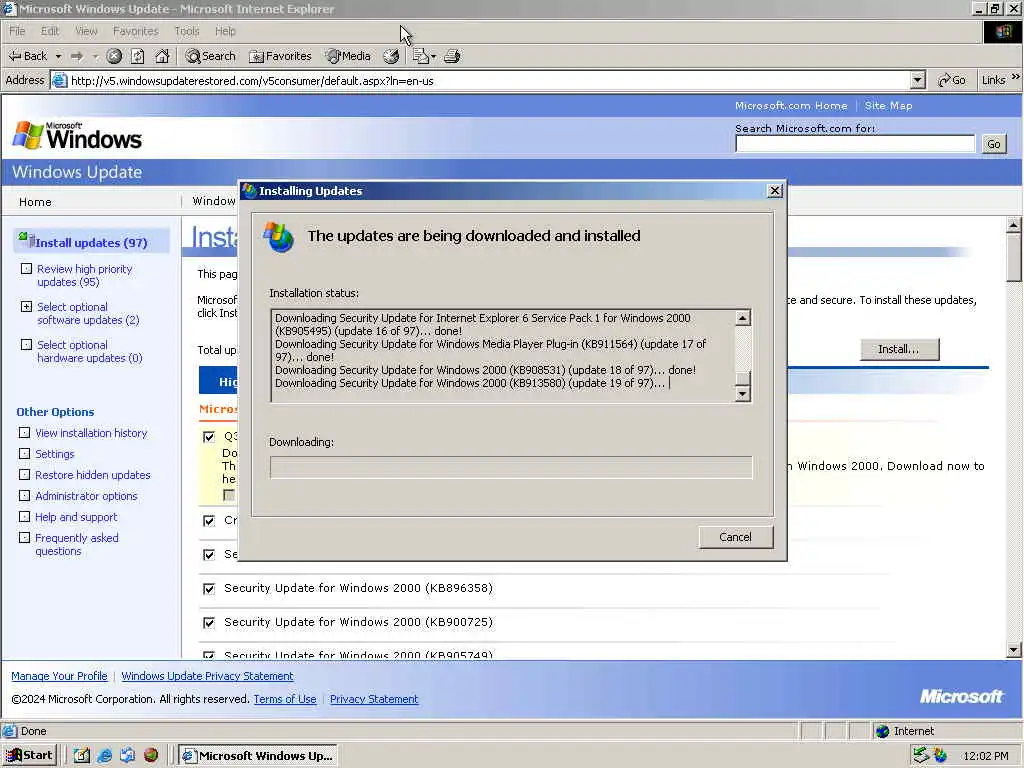1024x768 pixels.
Task: Open the Edit menu
Action: click(50, 31)
